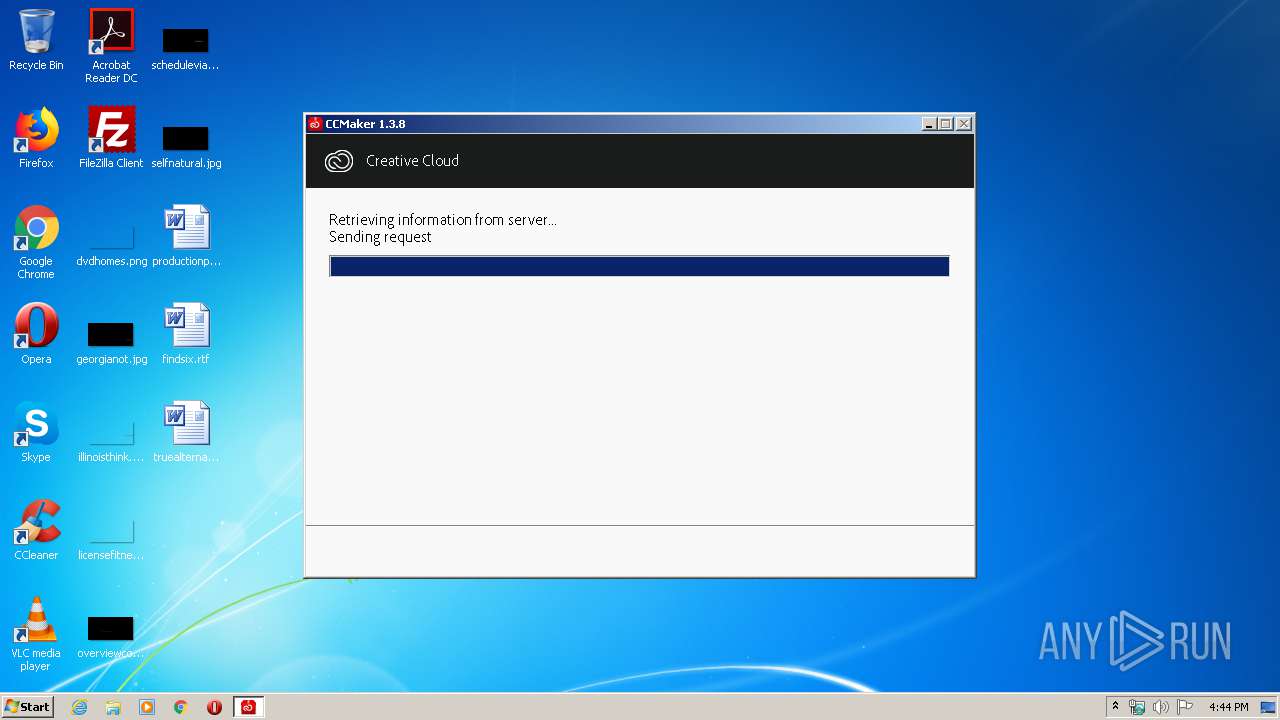1280x720 pixels.
Task: Open Action Center flag icon
Action: coord(1184,707)
